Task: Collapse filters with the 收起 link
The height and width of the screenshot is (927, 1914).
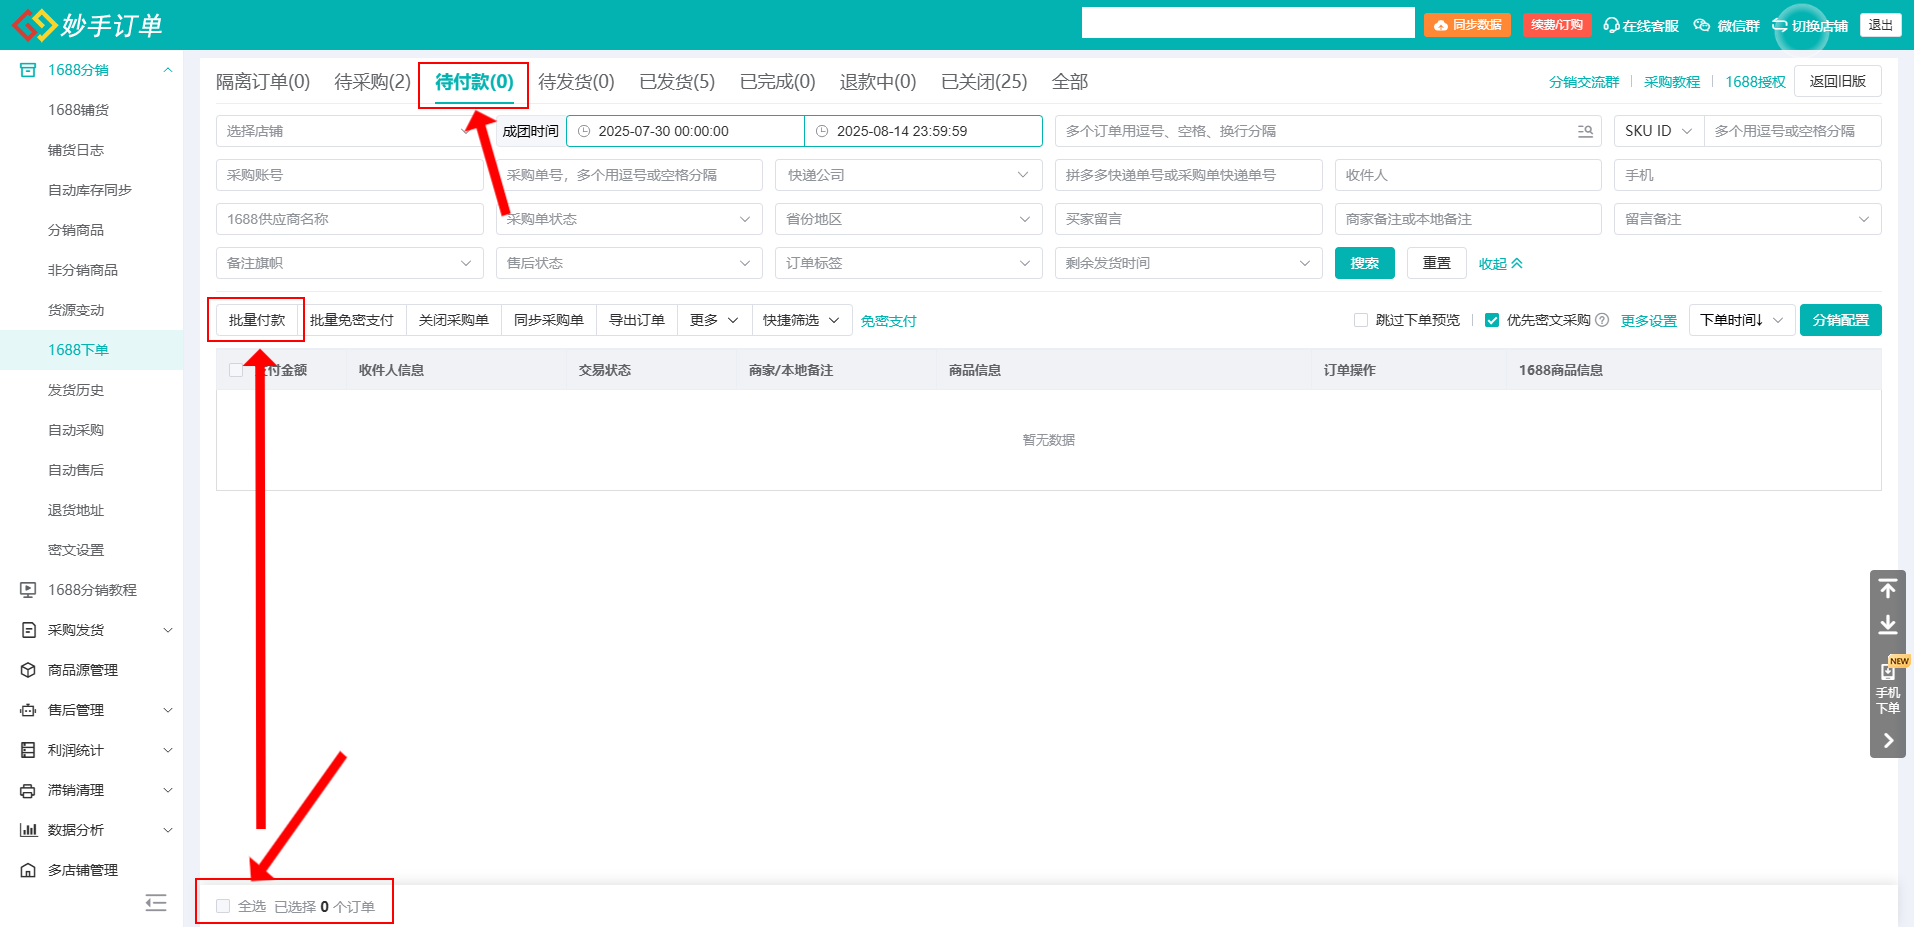Action: [x=1501, y=264]
